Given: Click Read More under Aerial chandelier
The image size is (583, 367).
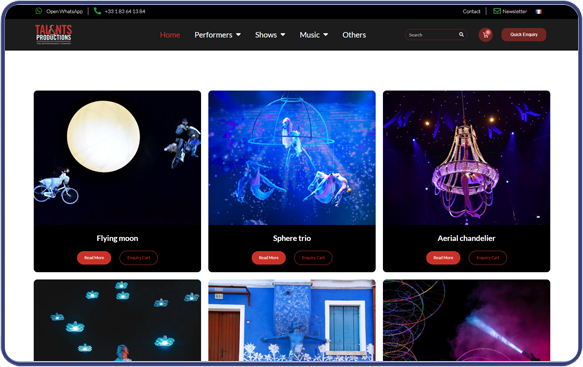Looking at the screenshot, I should click(x=443, y=258).
